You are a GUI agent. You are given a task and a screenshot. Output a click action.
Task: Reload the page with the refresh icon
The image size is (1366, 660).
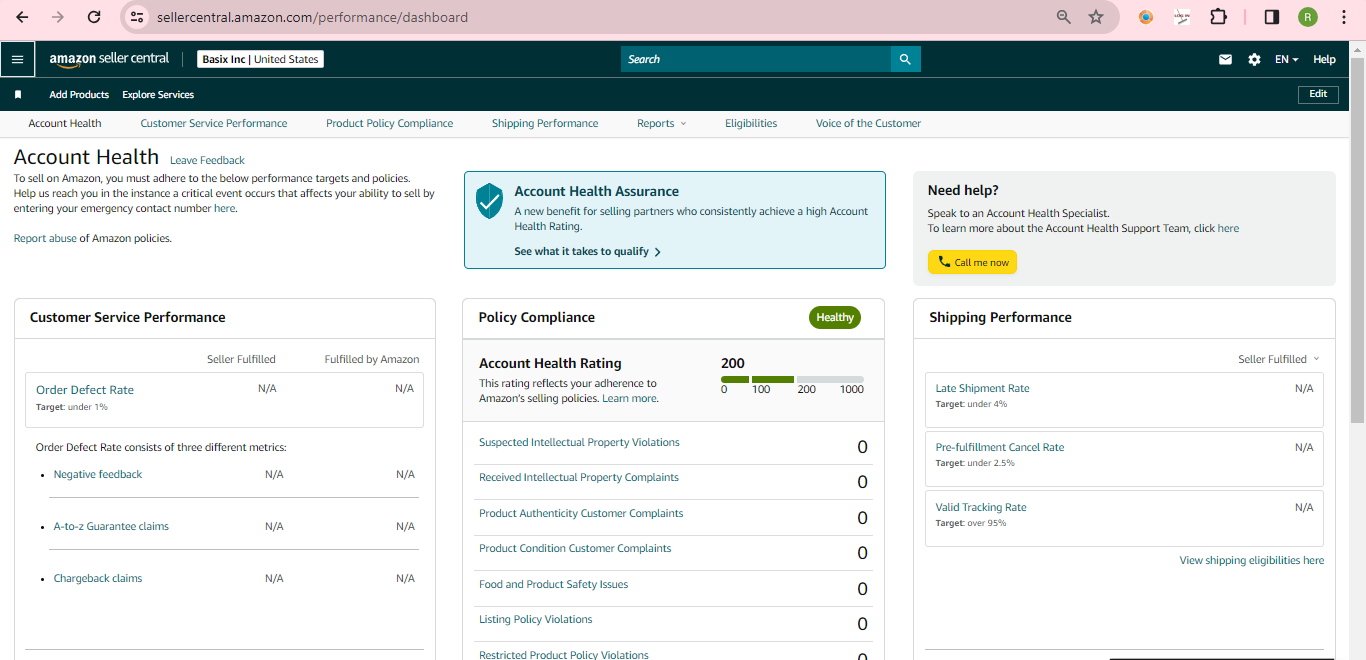(94, 17)
